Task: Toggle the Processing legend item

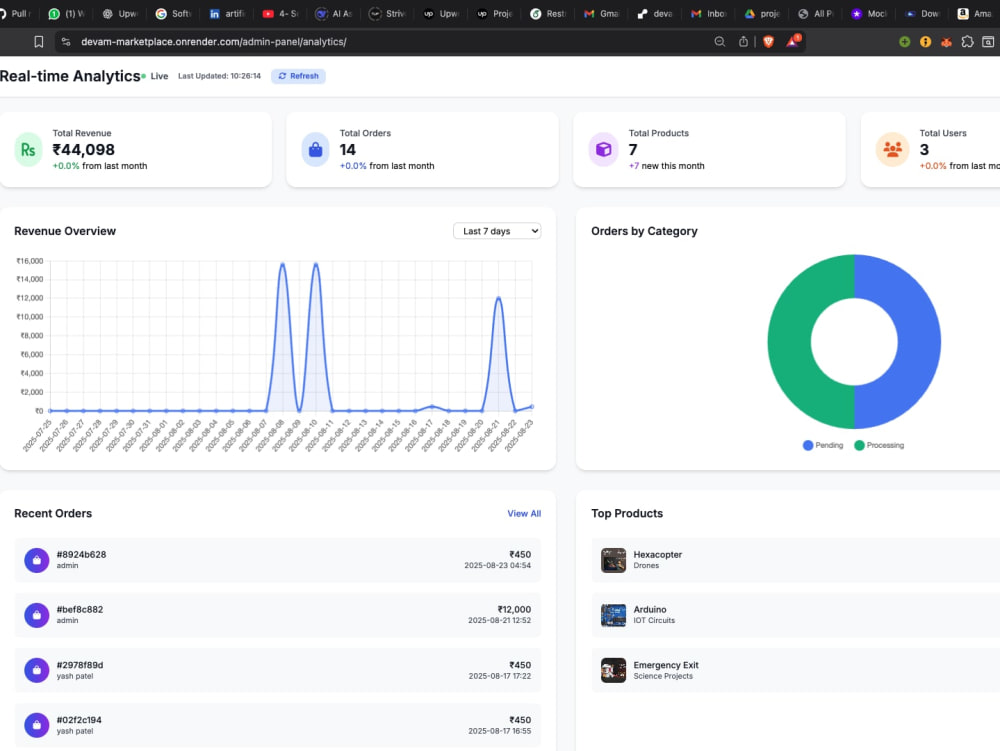Action: click(879, 445)
